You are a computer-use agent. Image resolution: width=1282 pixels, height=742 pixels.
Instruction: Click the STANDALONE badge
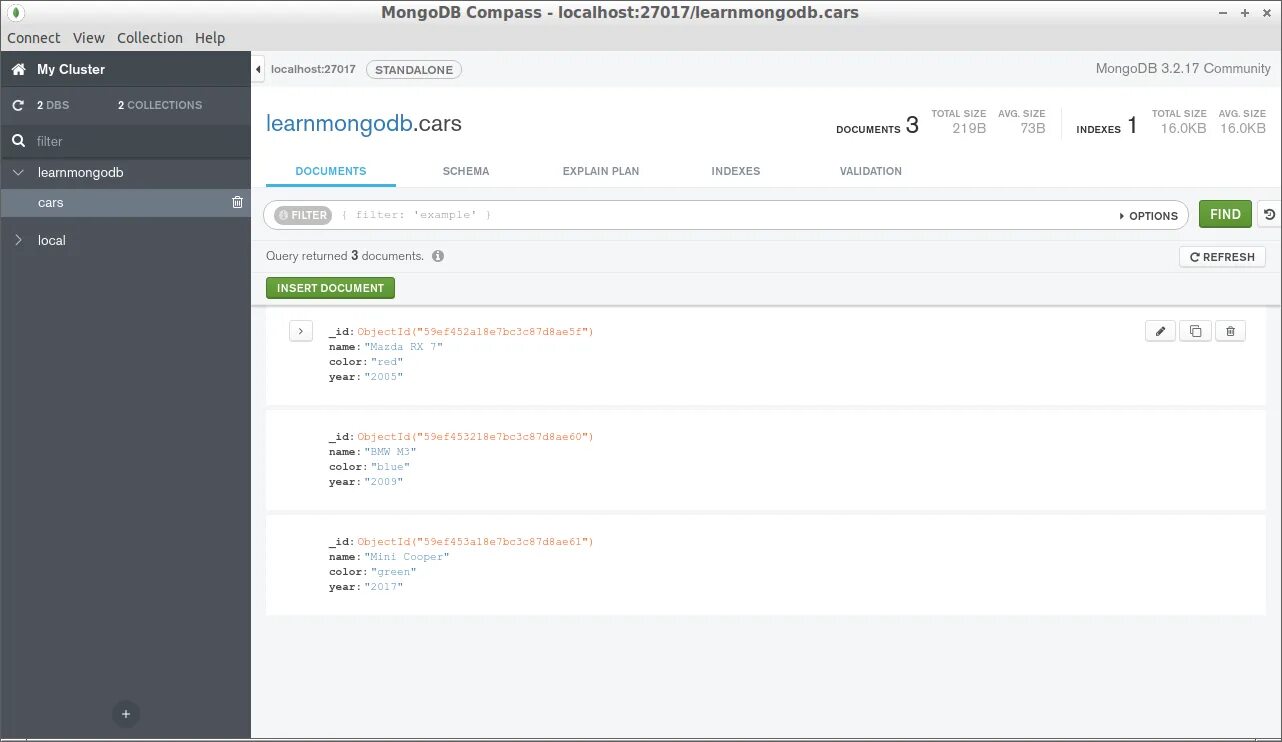[414, 70]
